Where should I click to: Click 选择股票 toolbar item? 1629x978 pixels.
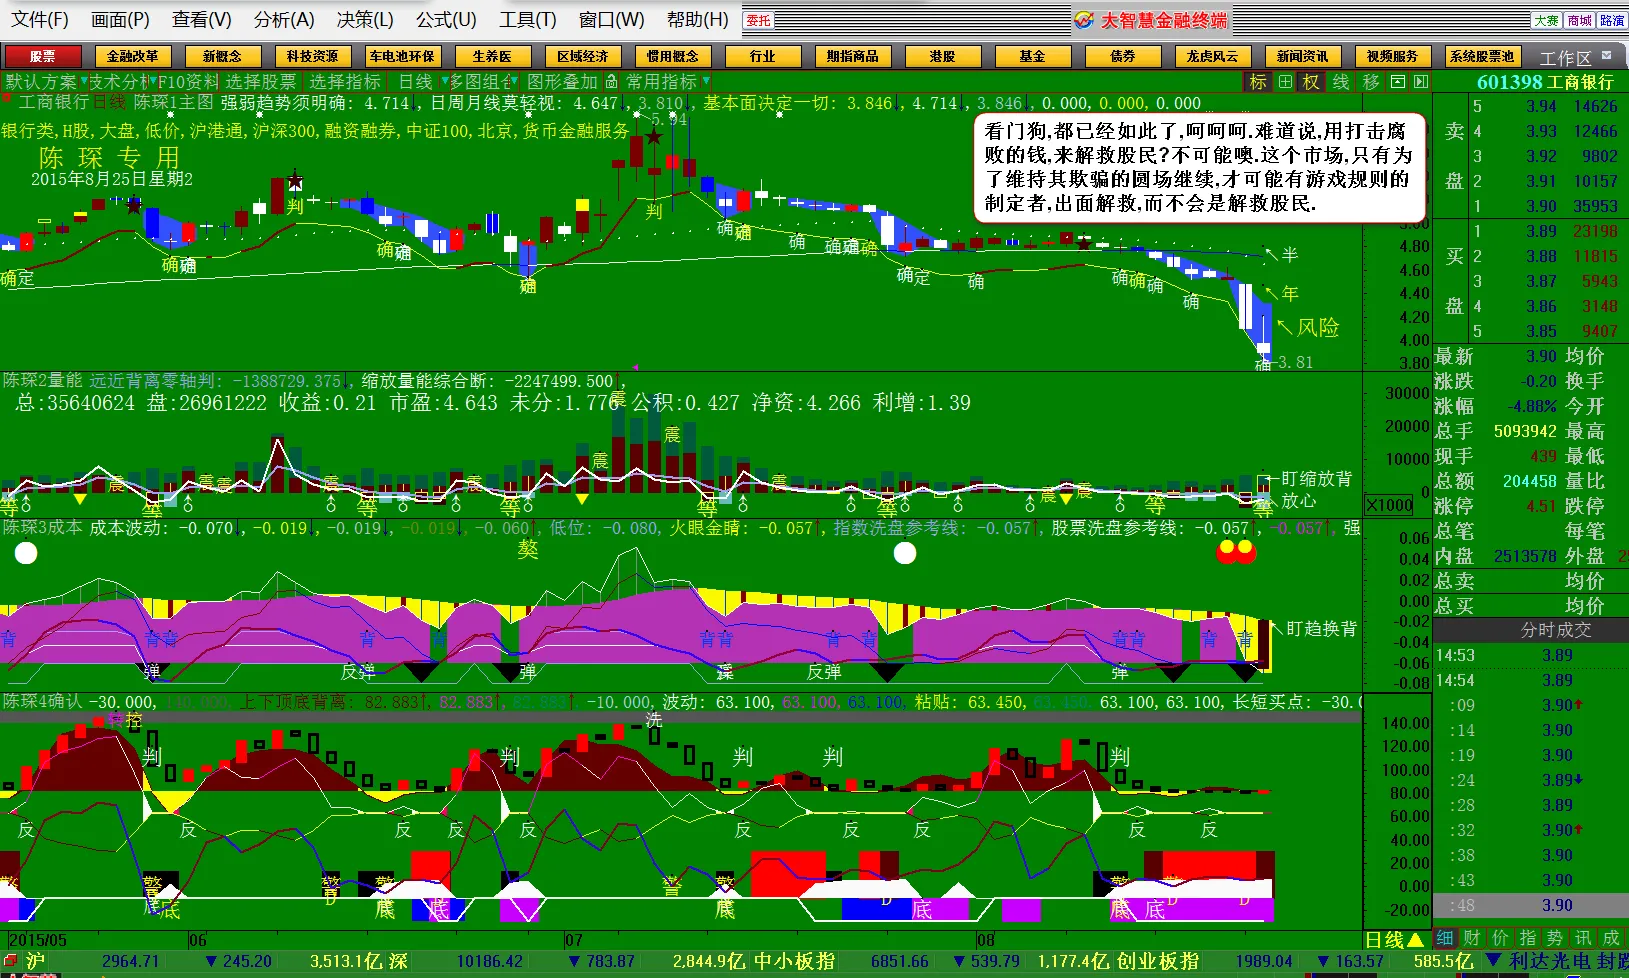261,82
